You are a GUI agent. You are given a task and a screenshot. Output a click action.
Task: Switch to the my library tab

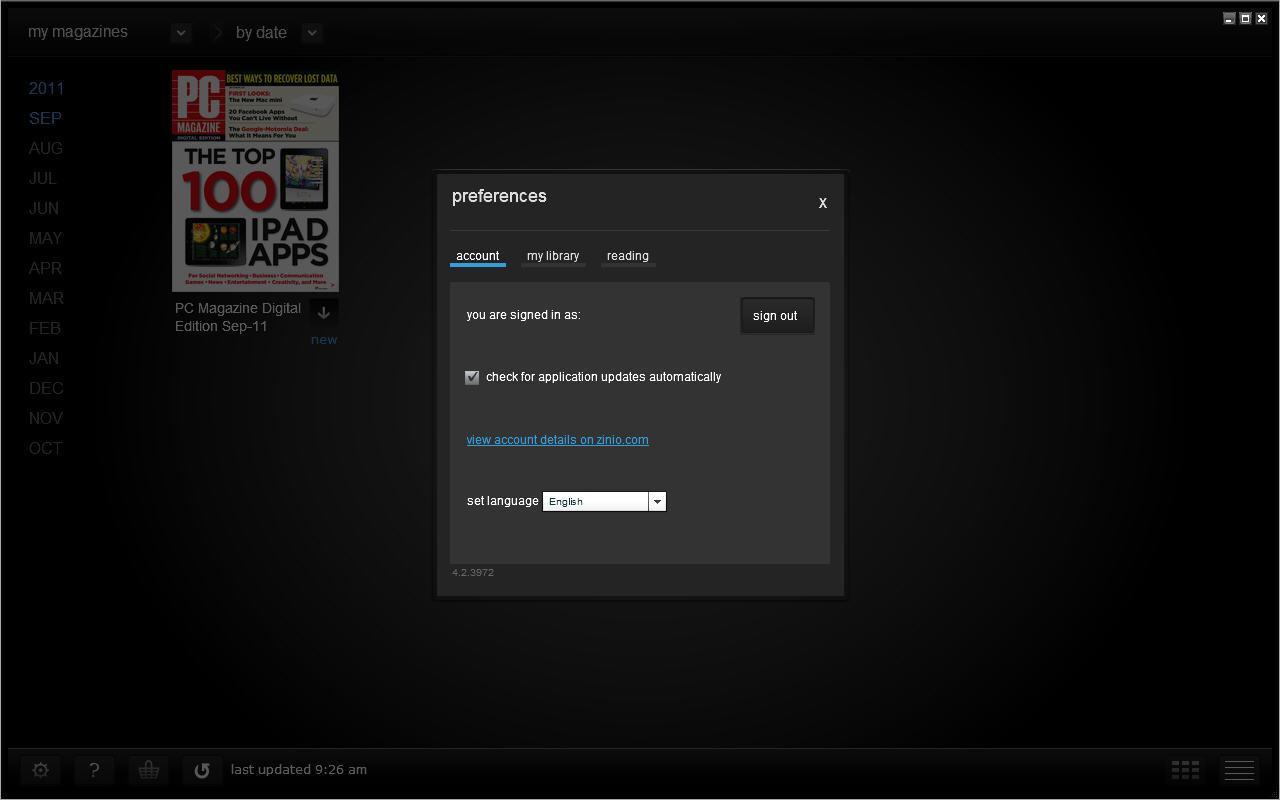tap(553, 256)
